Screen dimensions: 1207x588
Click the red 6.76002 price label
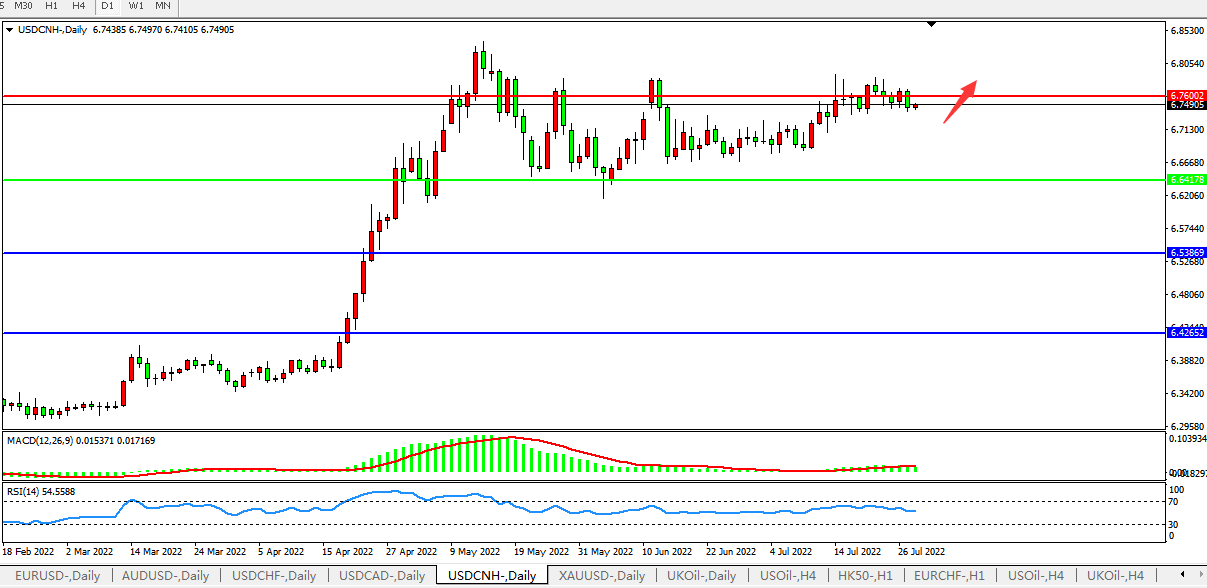1186,96
